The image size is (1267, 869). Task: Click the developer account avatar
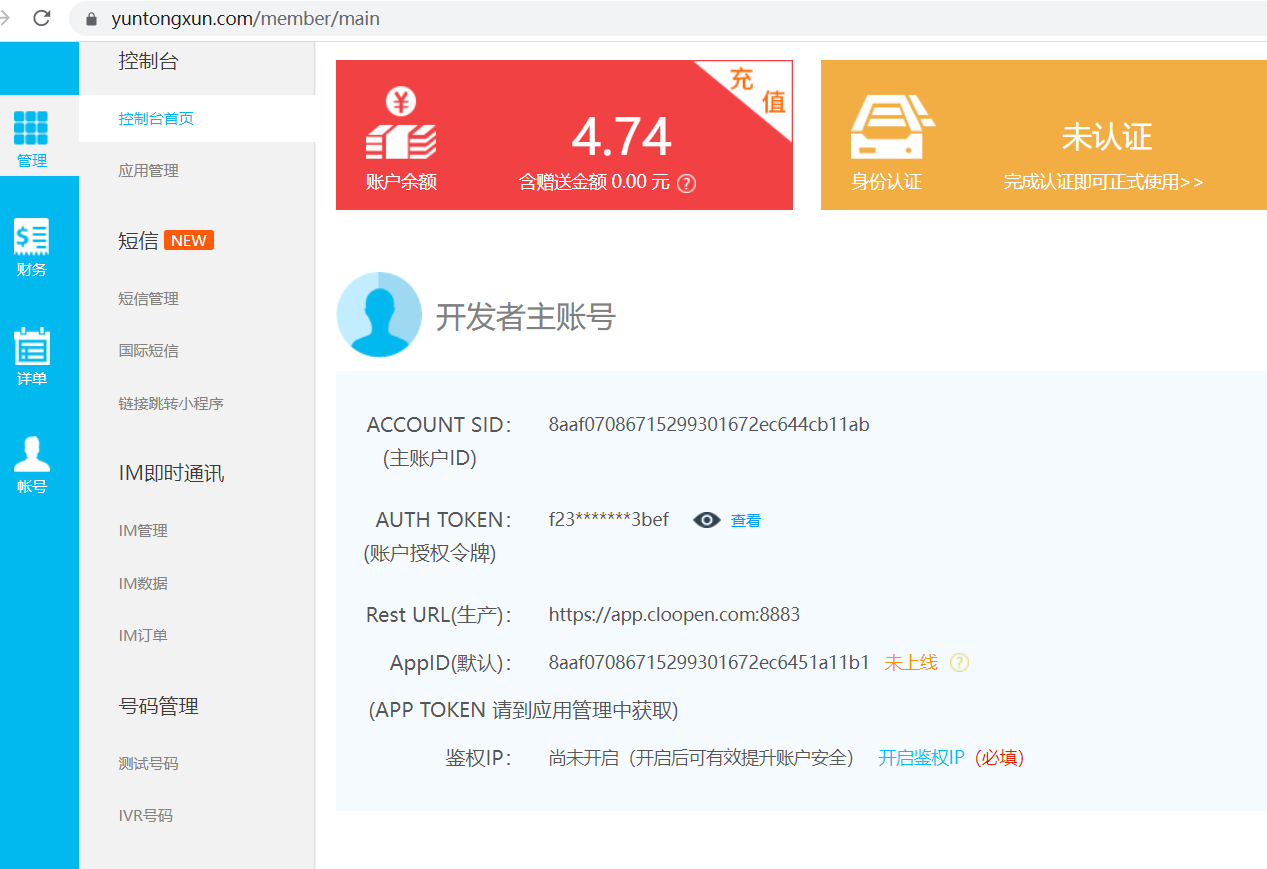tap(379, 315)
